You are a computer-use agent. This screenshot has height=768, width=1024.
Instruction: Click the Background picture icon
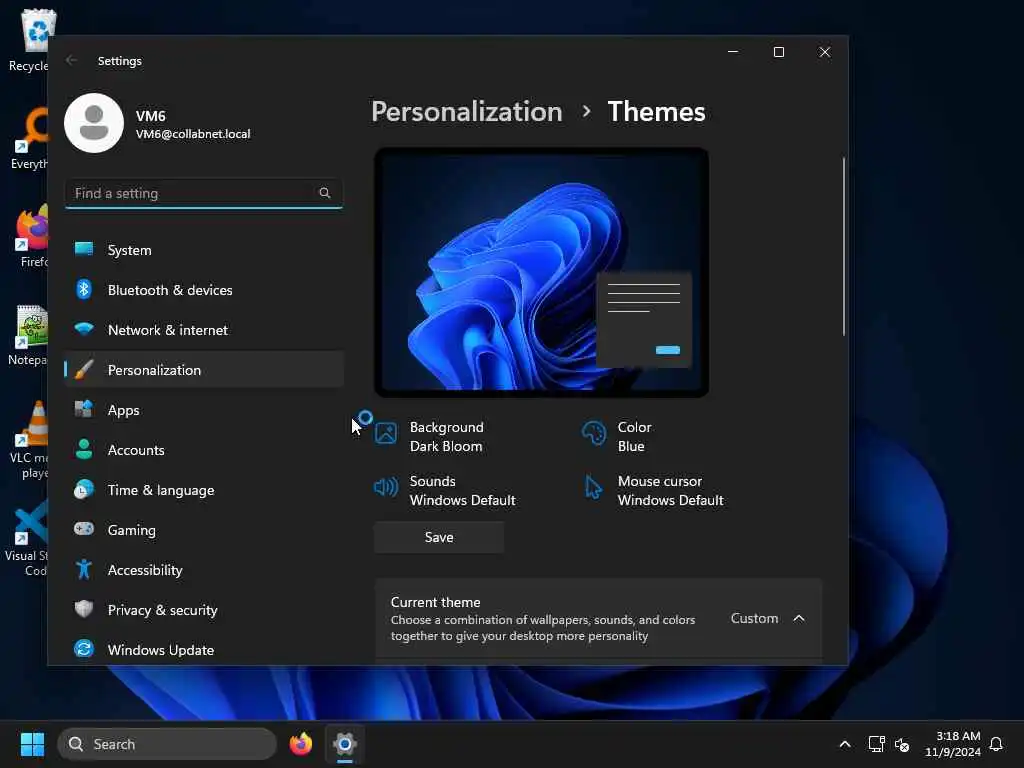tap(386, 434)
